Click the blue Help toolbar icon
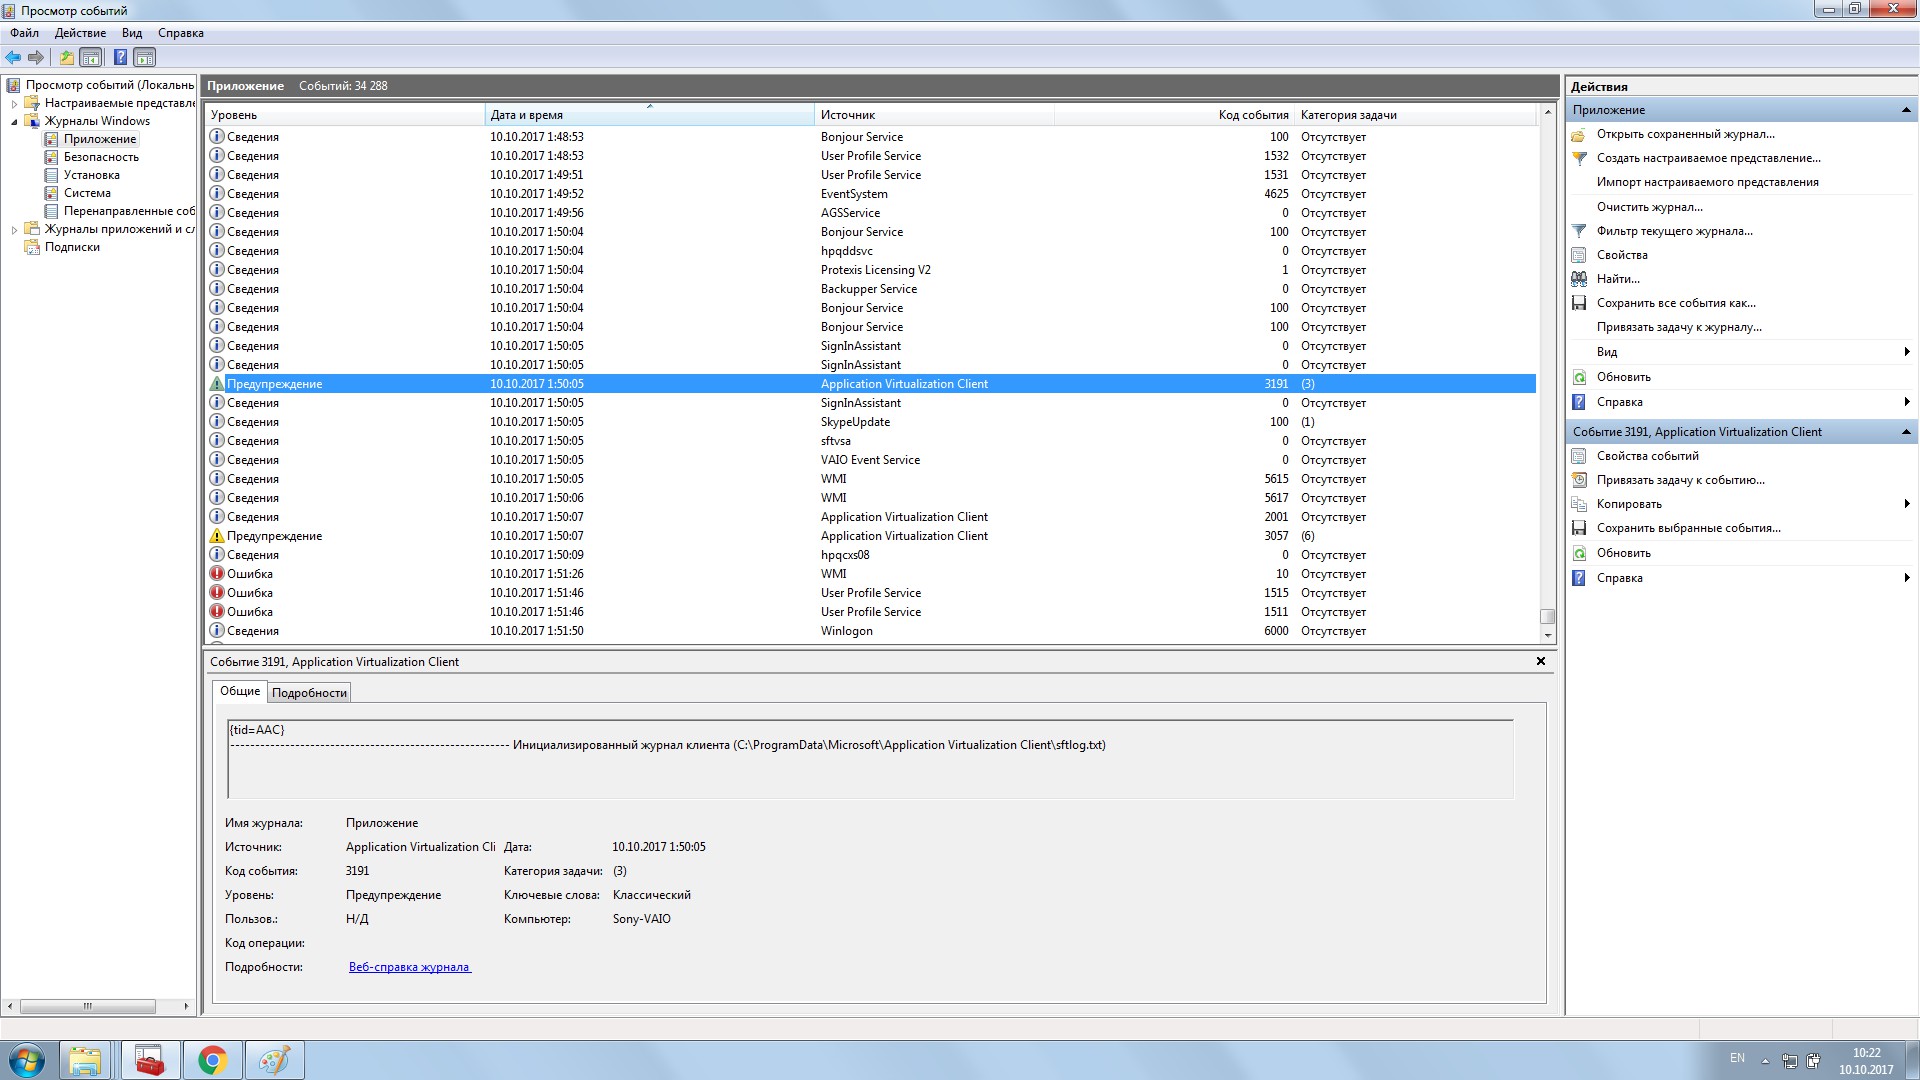 click(120, 58)
